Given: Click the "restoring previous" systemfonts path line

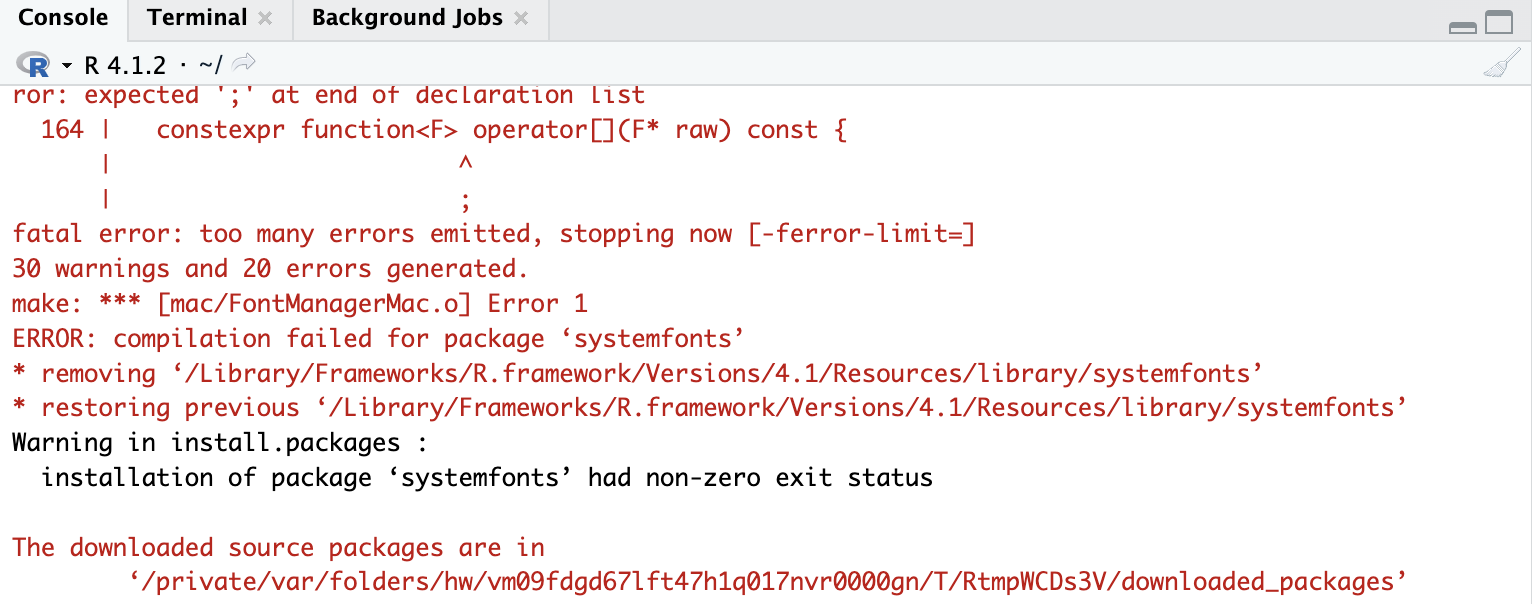Looking at the screenshot, I should coord(709,407).
